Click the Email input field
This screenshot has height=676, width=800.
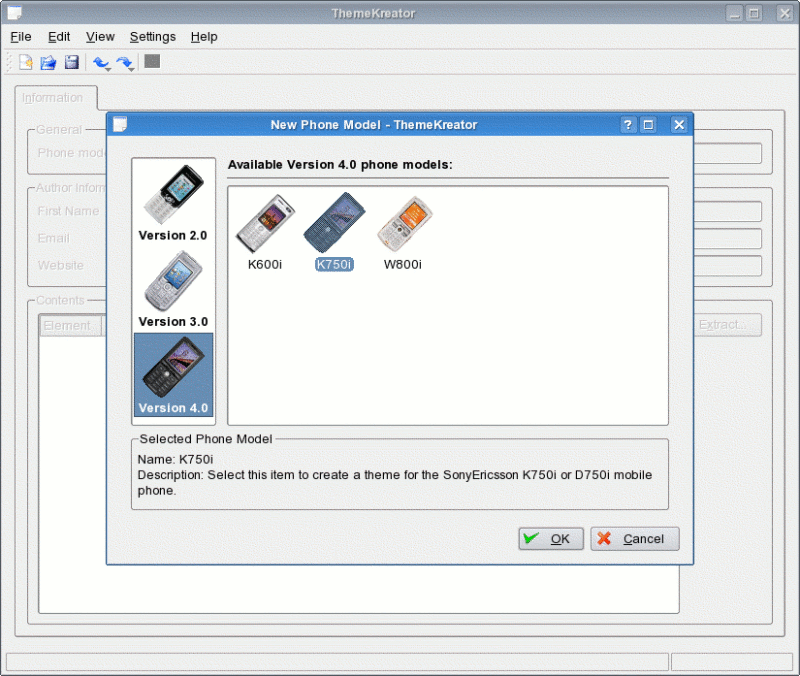[x=728, y=239]
